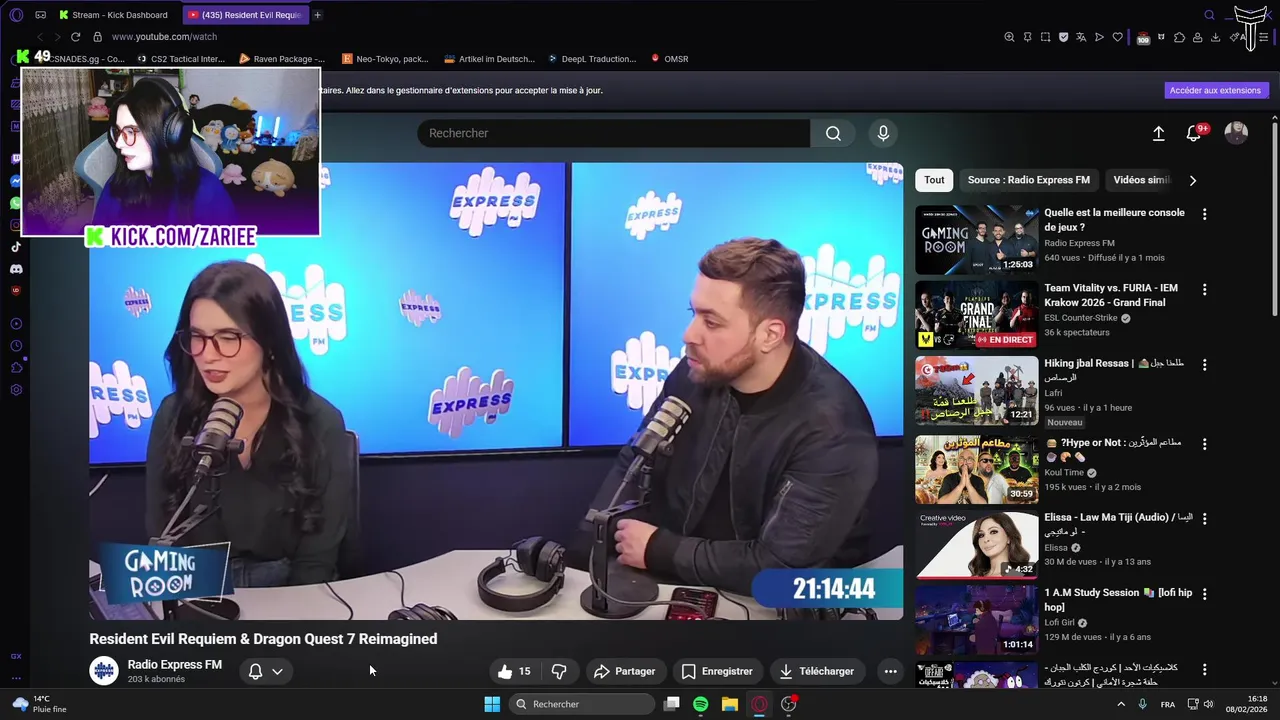
Task: Open options menu for 1 A.M Study Session
Action: pyautogui.click(x=1204, y=594)
